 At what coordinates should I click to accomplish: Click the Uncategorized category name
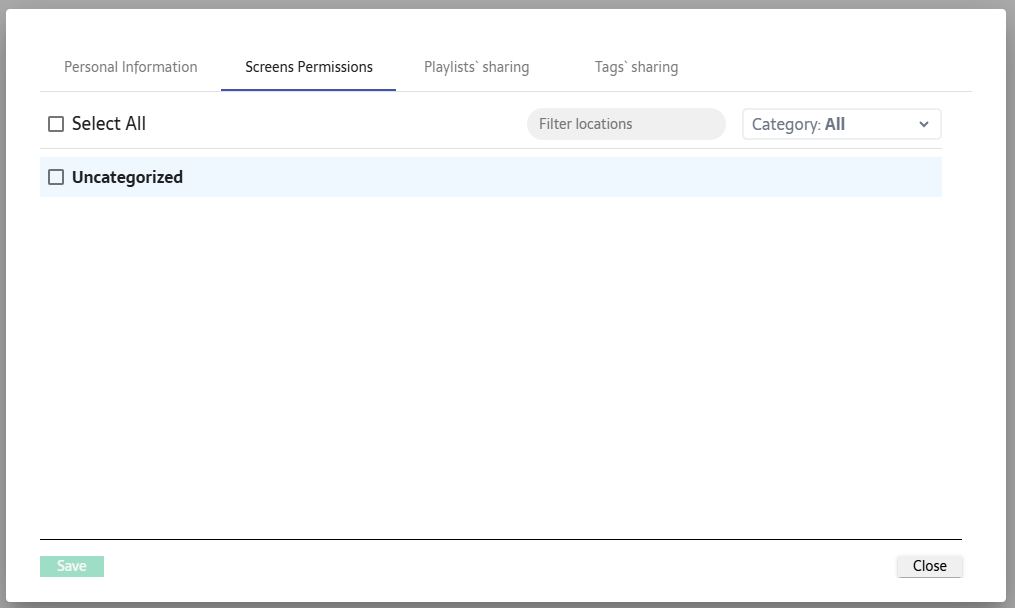(127, 177)
